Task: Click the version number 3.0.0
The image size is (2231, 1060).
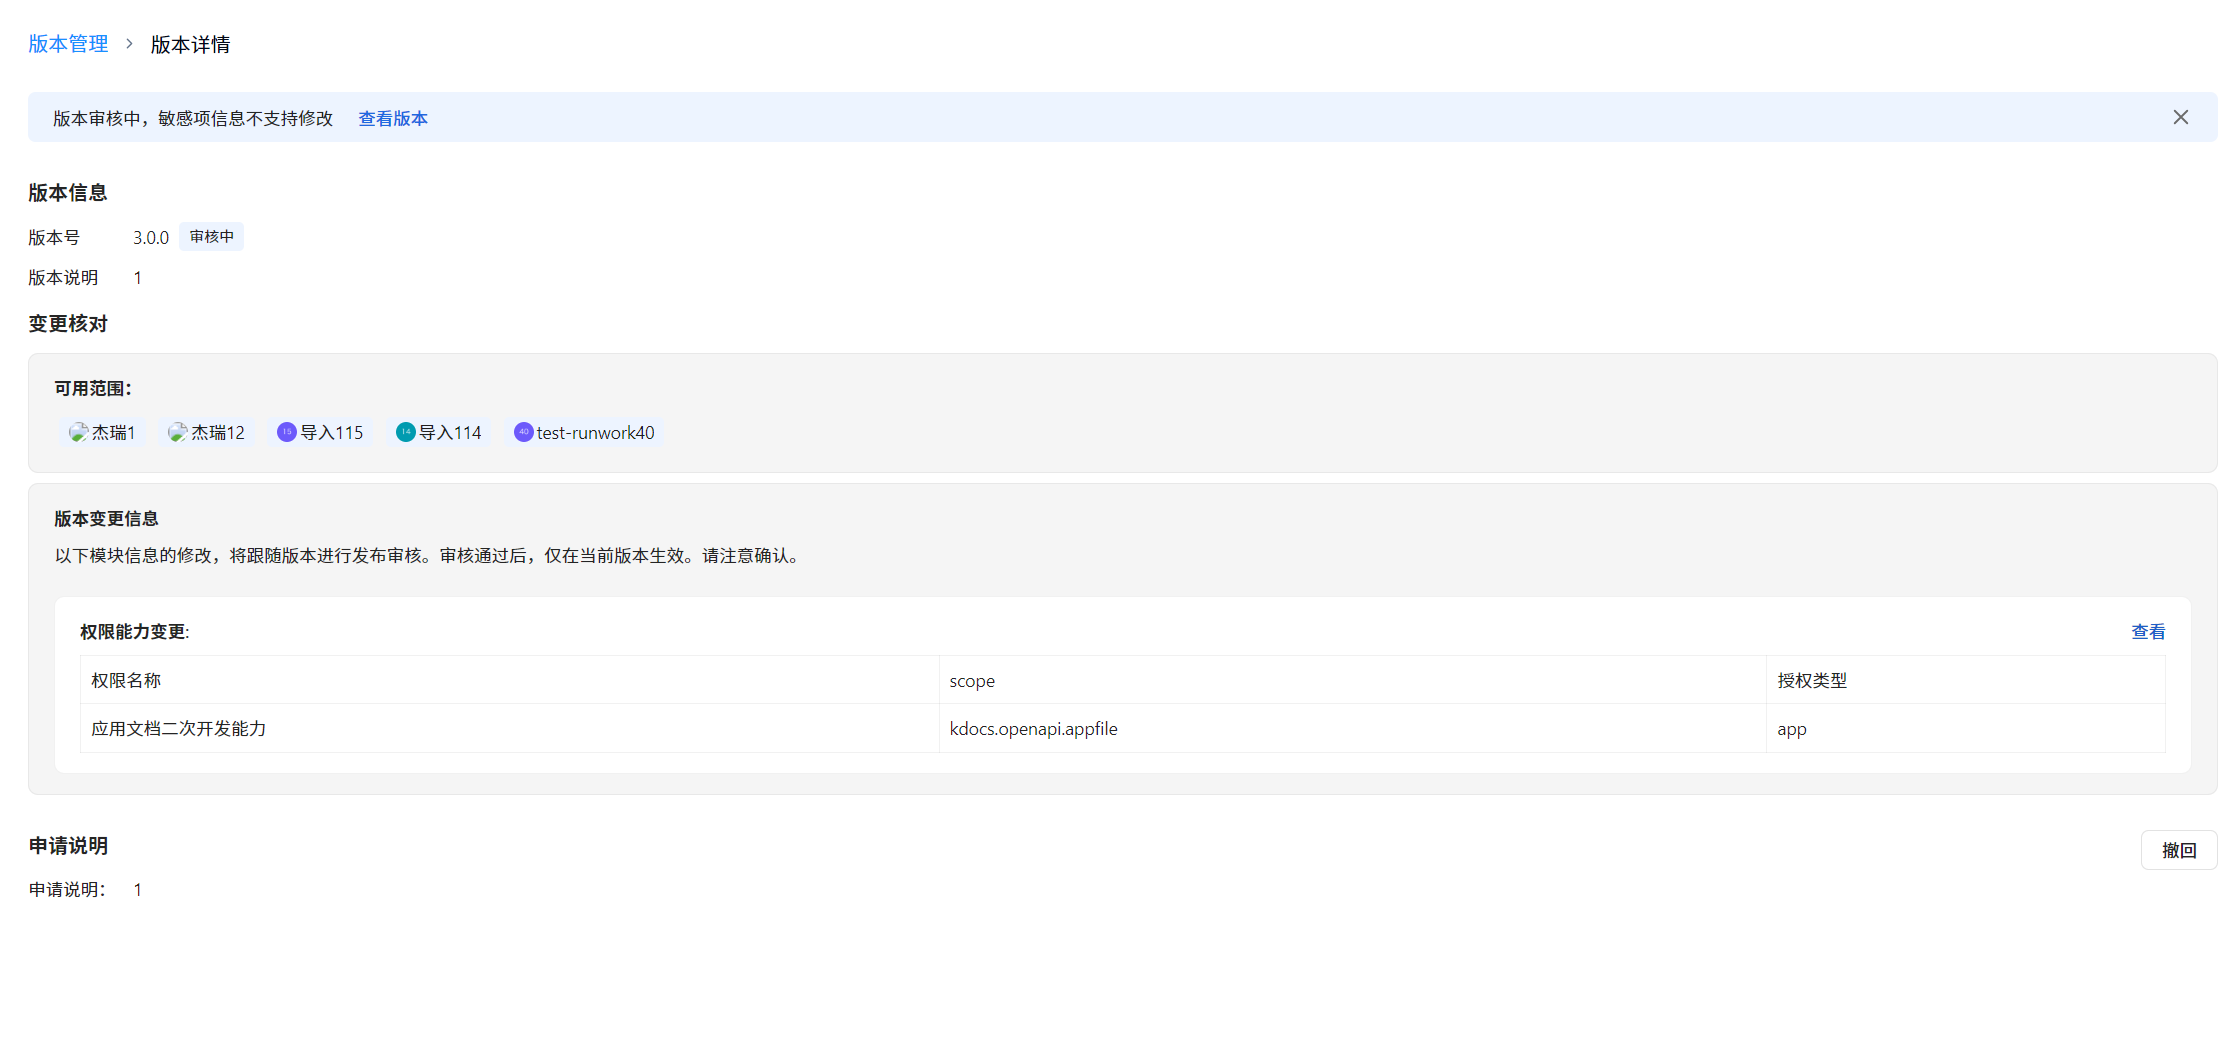Action: tap(151, 238)
